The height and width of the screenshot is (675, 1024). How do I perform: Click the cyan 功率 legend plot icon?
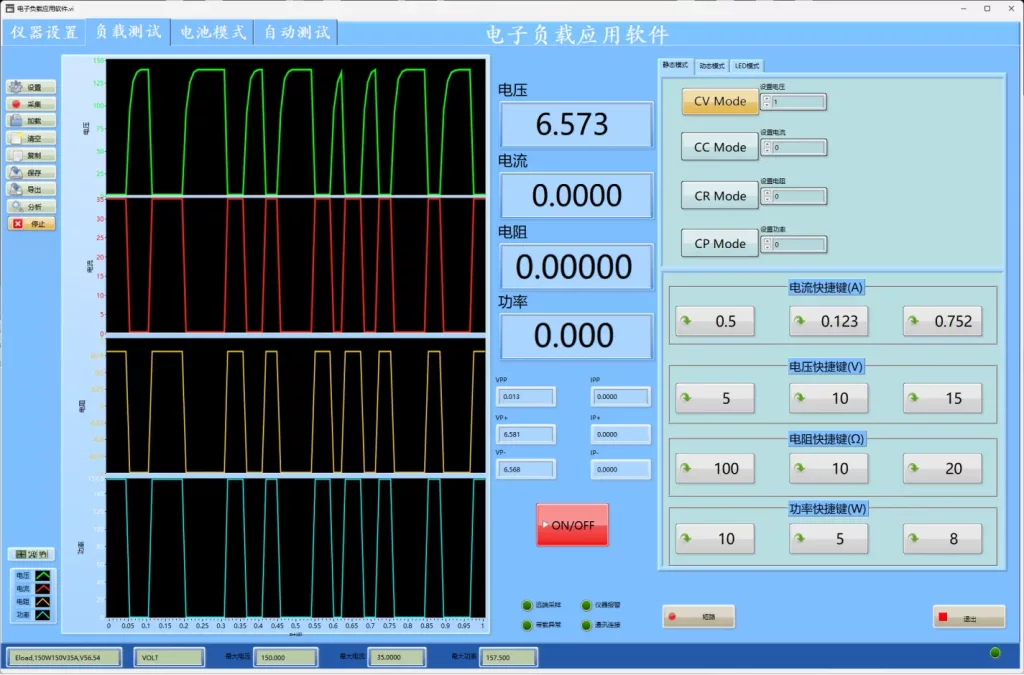[42, 615]
